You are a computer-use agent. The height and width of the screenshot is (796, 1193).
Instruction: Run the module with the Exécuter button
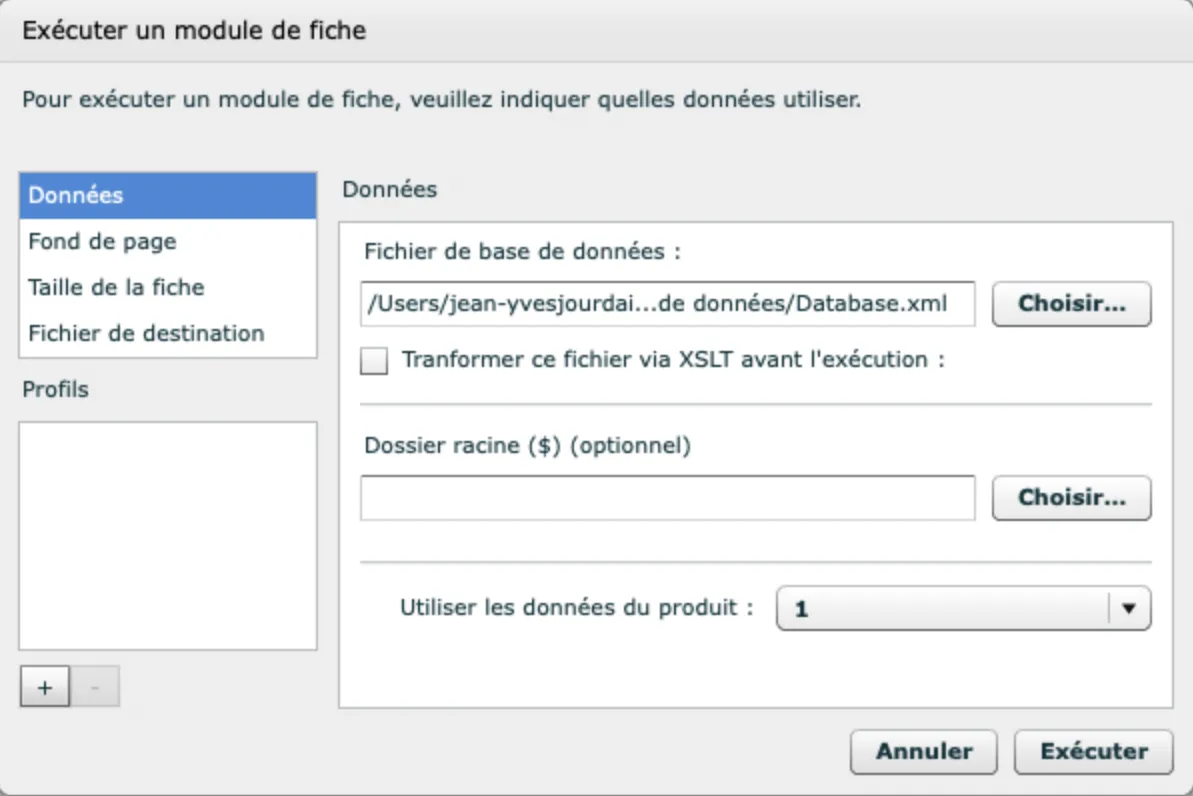click(x=1093, y=751)
